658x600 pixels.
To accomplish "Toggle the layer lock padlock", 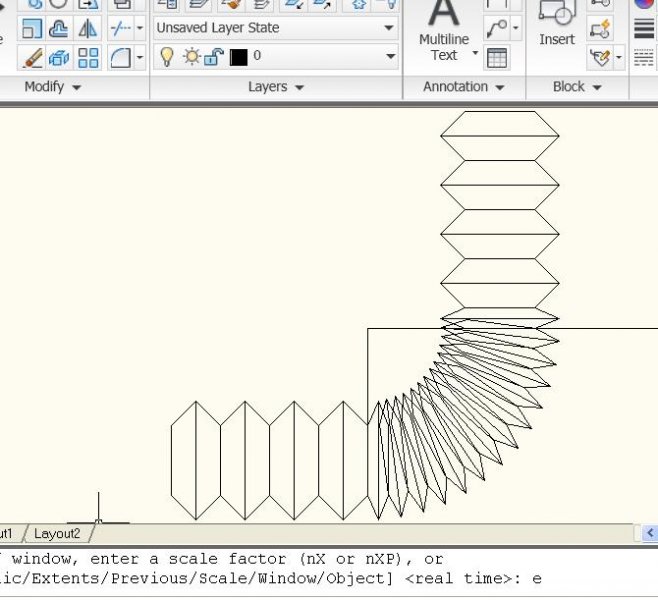I will click(x=212, y=57).
